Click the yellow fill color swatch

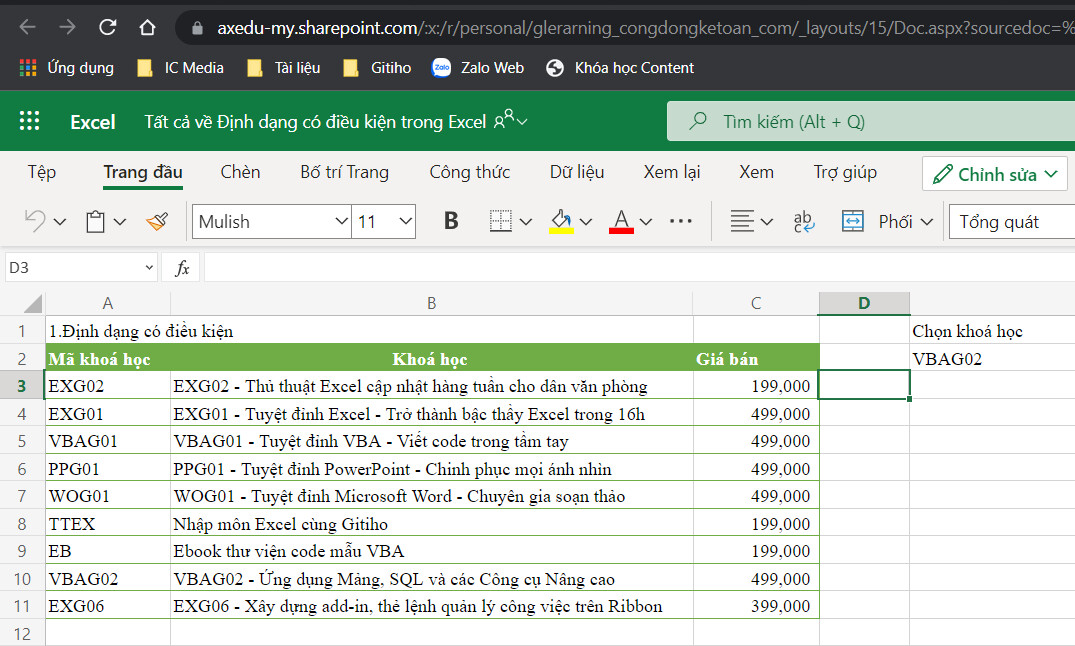561,229
